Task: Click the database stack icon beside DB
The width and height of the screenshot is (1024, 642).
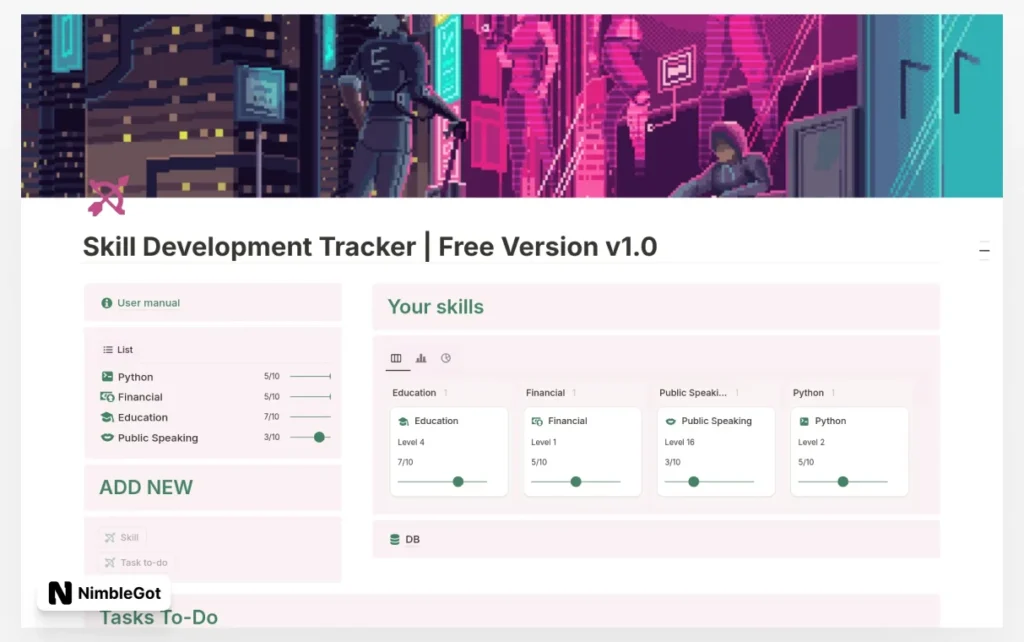Action: click(x=394, y=539)
